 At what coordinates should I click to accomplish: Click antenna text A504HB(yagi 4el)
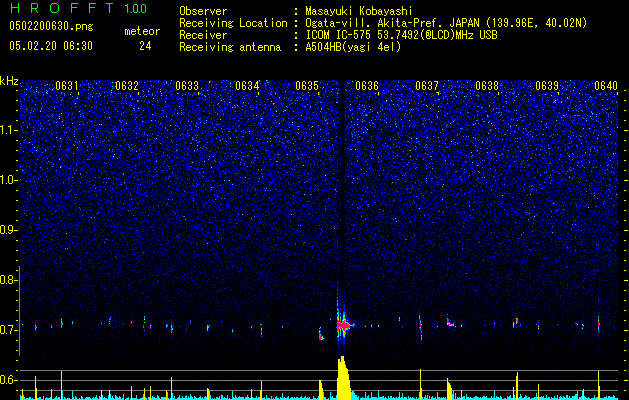tap(353, 47)
